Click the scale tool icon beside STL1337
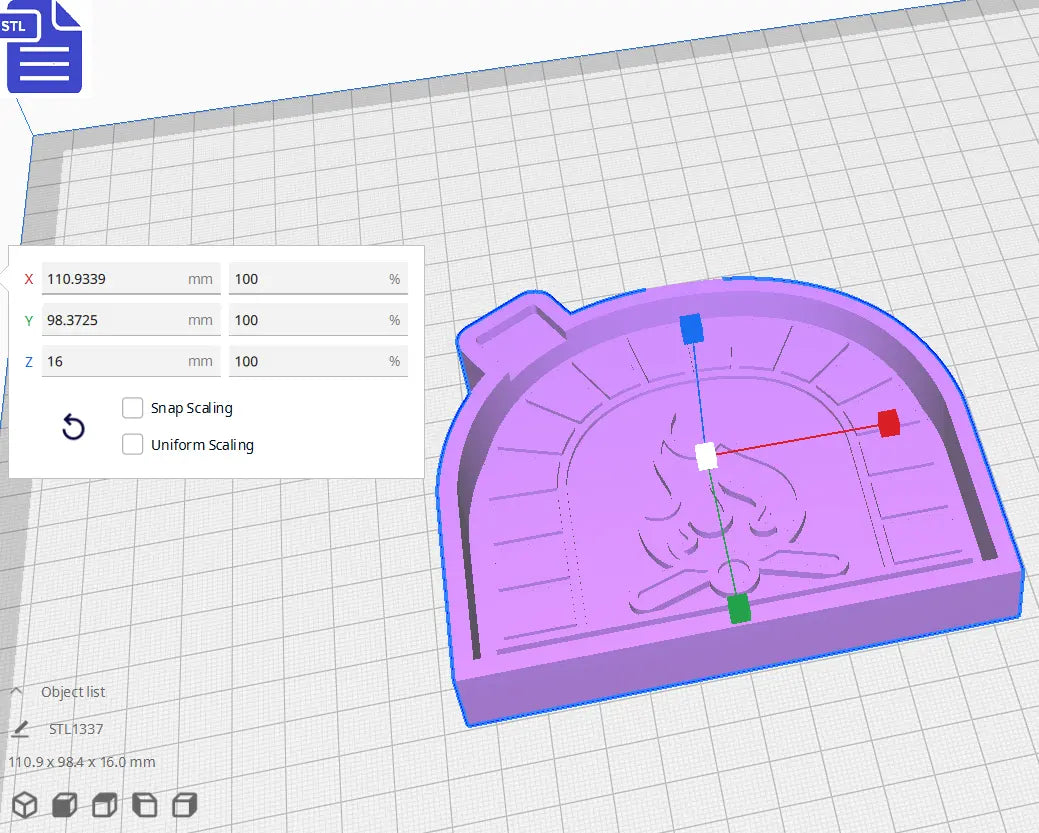Screen dimensions: 1039x833 click(x=22, y=729)
